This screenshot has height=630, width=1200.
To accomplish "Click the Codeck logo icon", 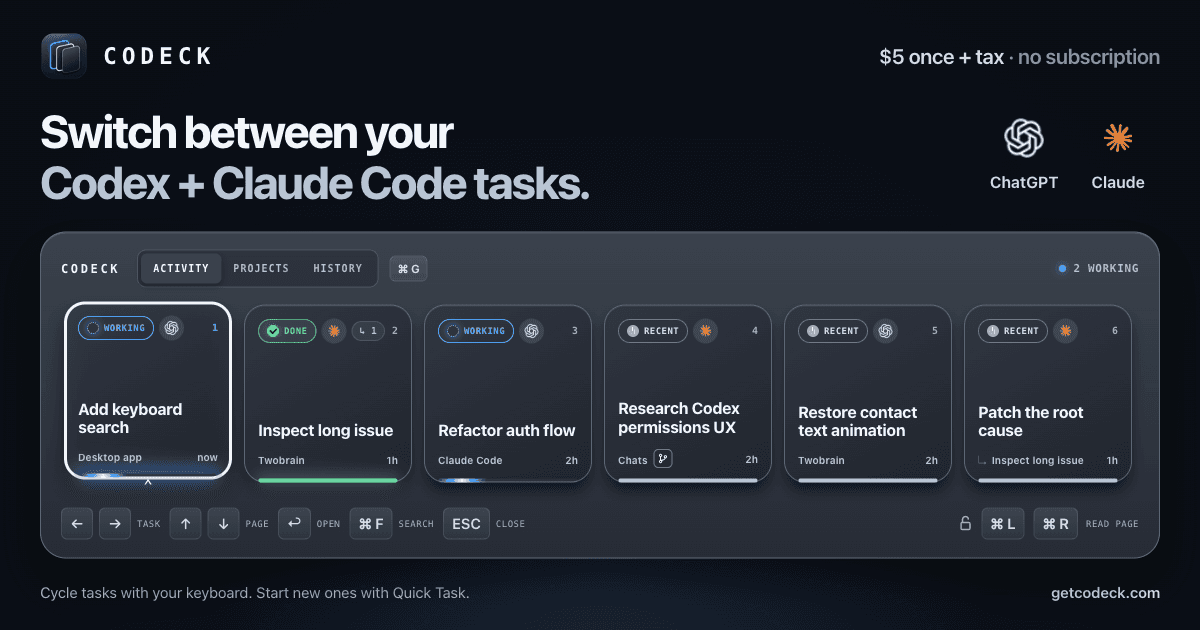I will tap(64, 56).
